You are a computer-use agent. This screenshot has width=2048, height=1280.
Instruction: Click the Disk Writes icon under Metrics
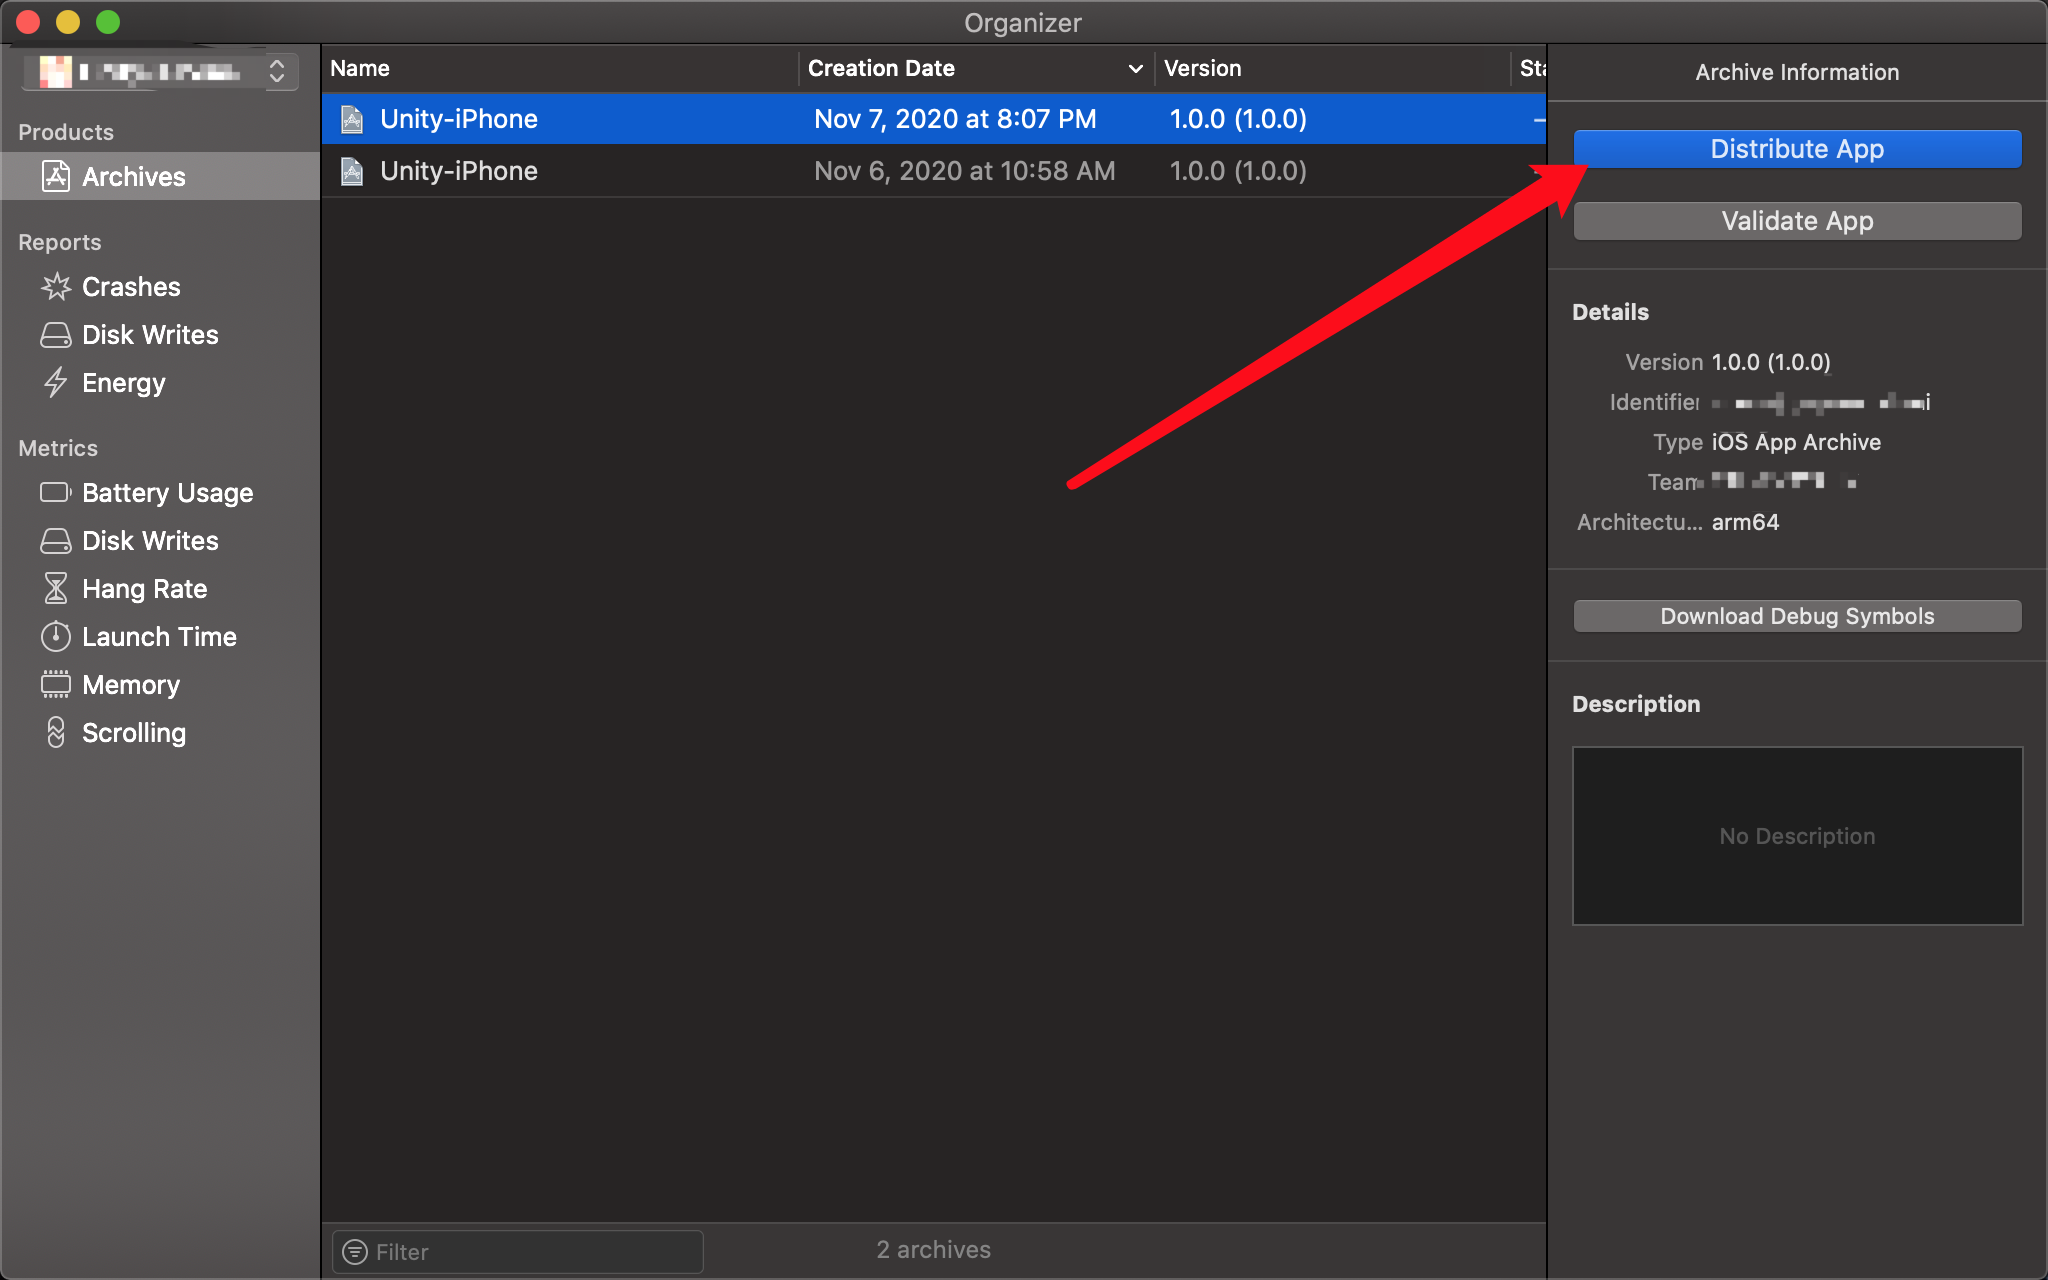(56, 541)
